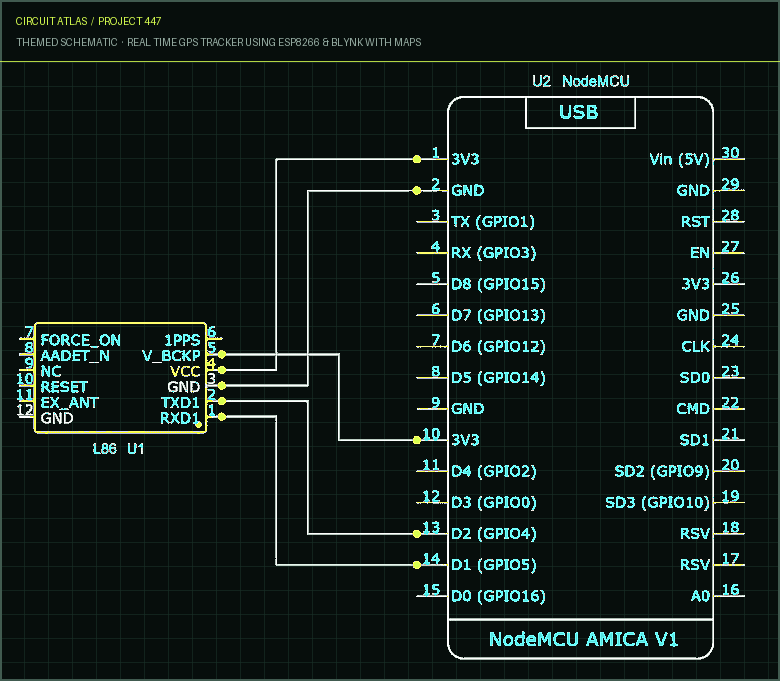Select the D4 (GPIO2) pin label
780x681 pixels.
(x=493, y=472)
